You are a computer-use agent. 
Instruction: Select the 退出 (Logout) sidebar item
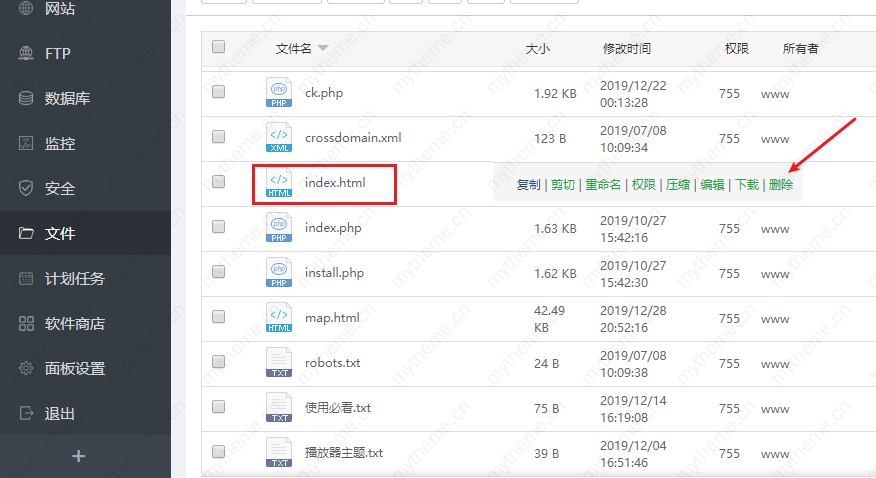(60, 414)
